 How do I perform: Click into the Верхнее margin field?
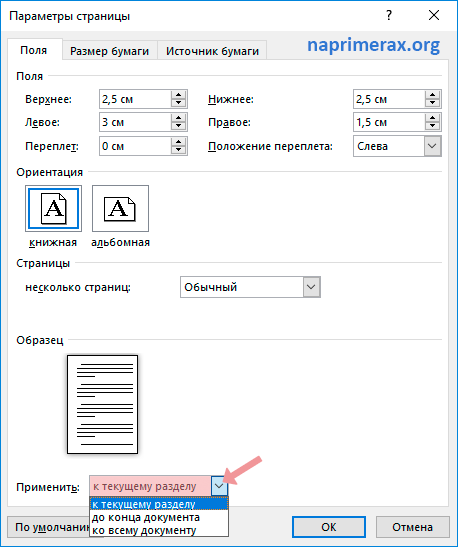pos(135,99)
